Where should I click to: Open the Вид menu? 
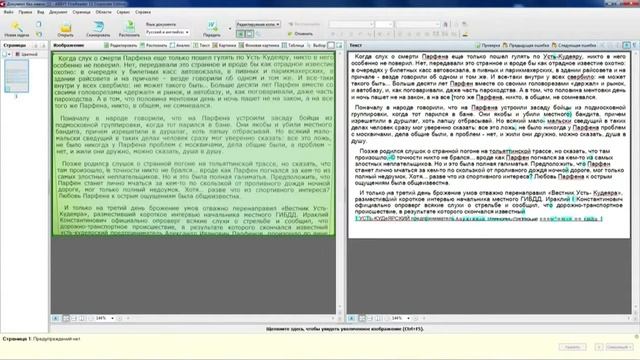coord(40,12)
